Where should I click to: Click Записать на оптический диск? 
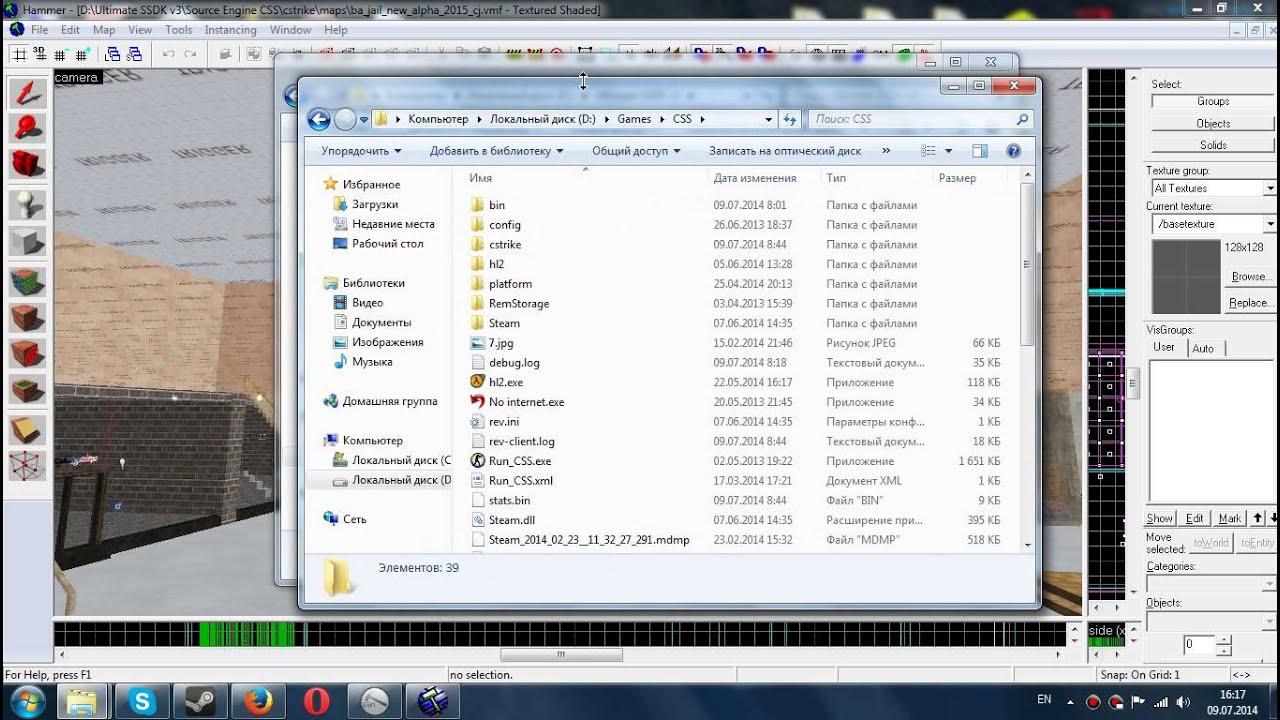point(785,151)
